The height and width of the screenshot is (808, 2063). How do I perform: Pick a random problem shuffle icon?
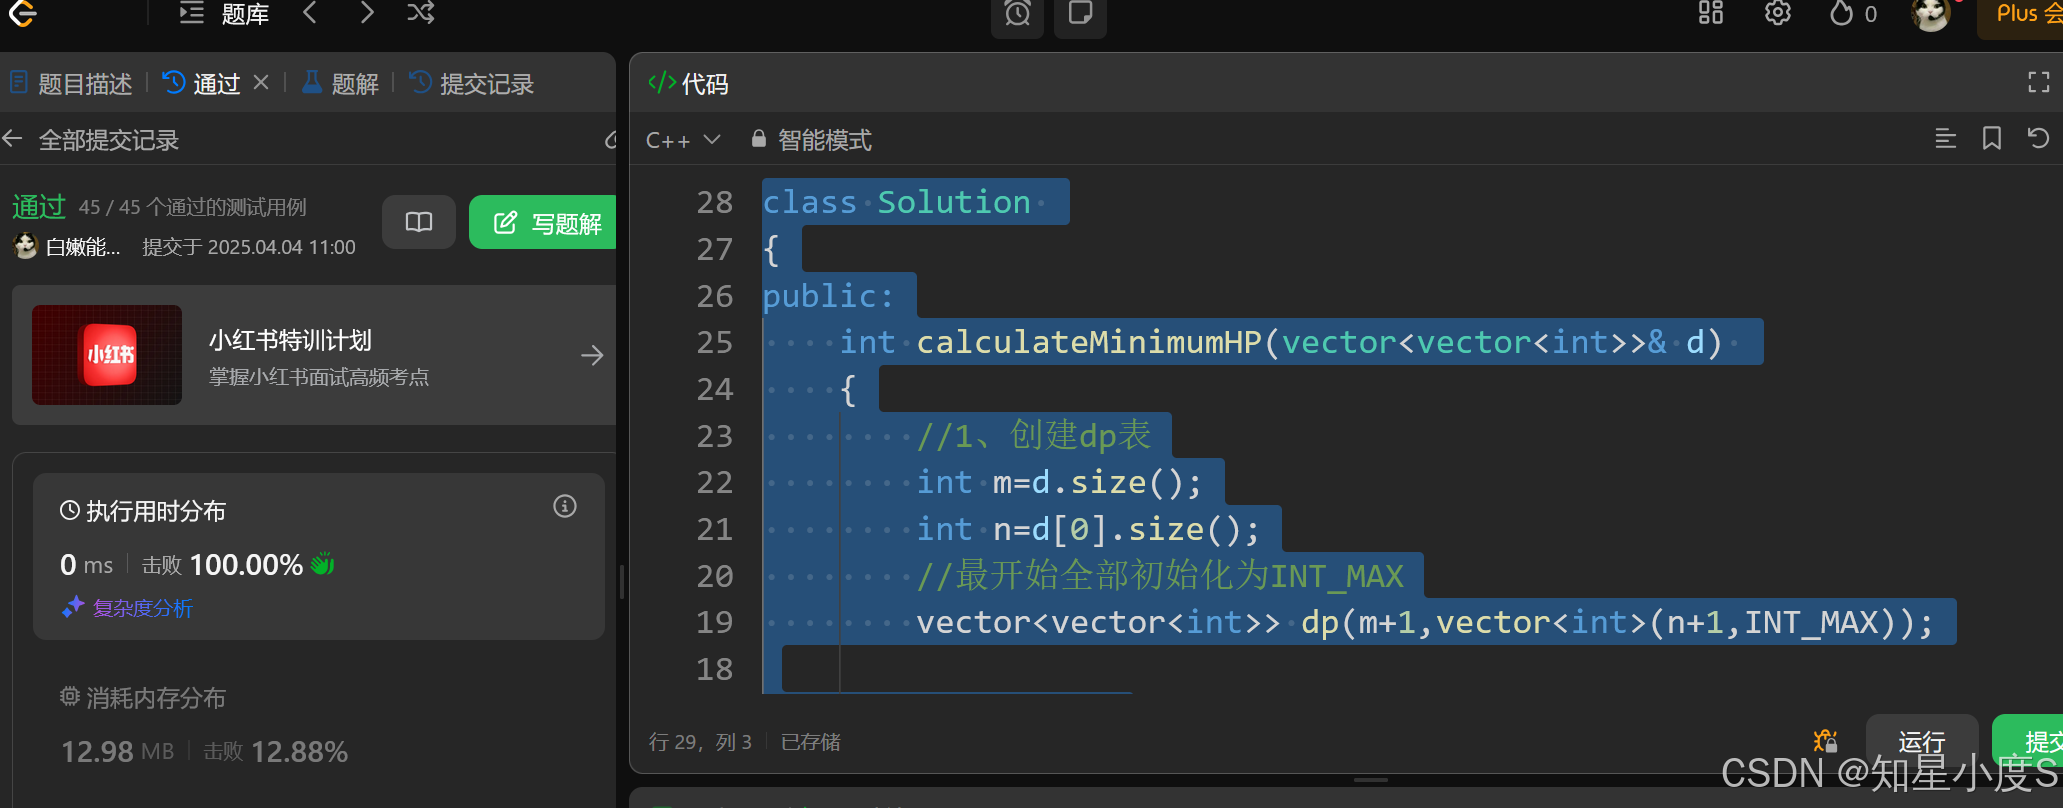pyautogui.click(x=421, y=12)
